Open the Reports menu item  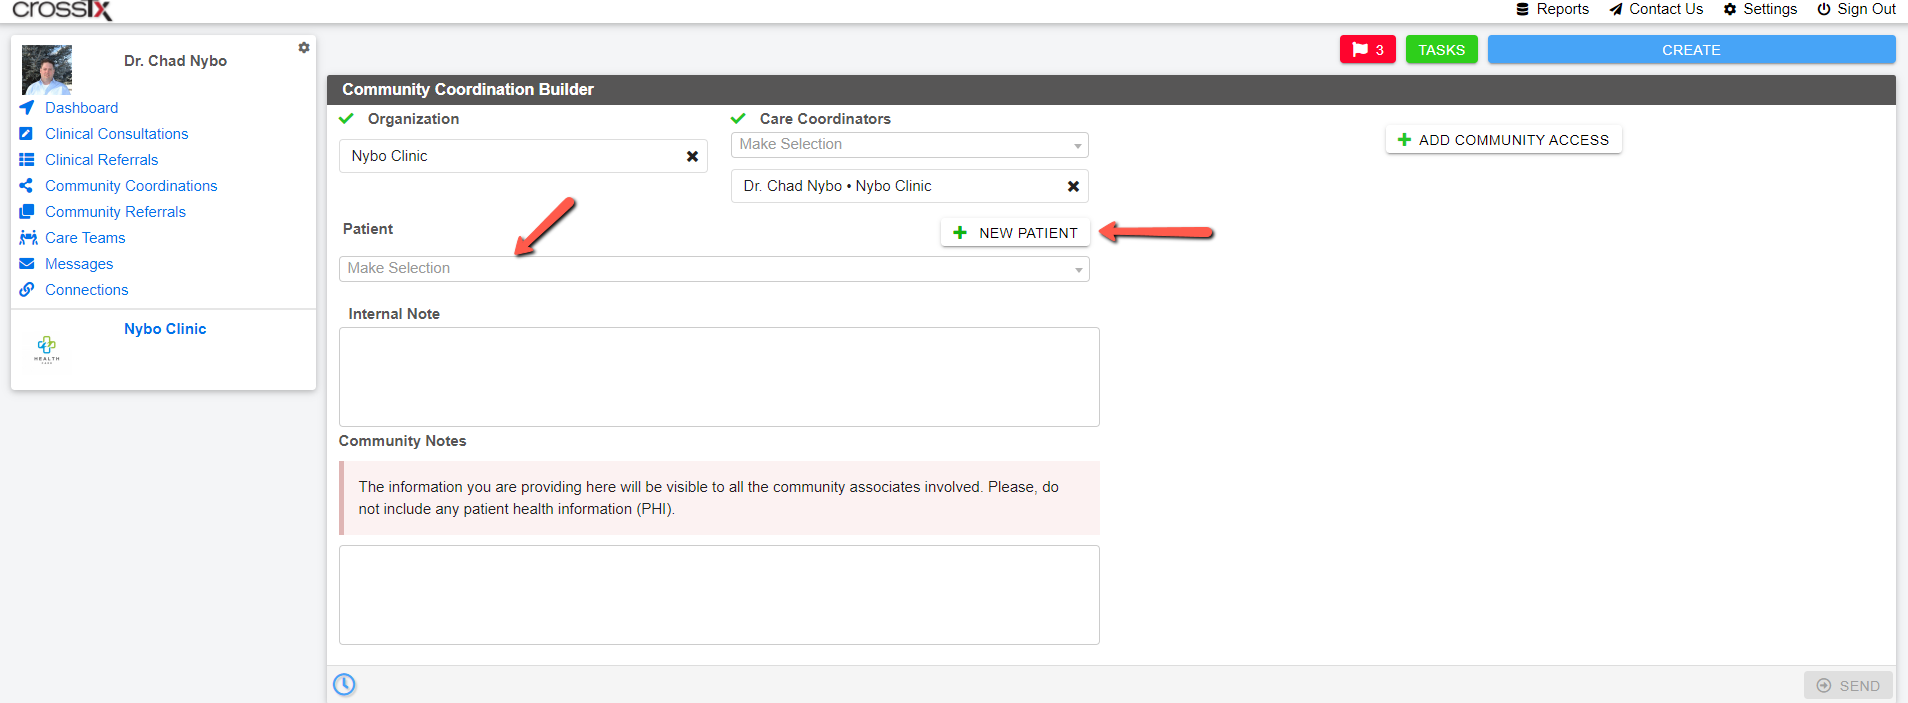1552,9
